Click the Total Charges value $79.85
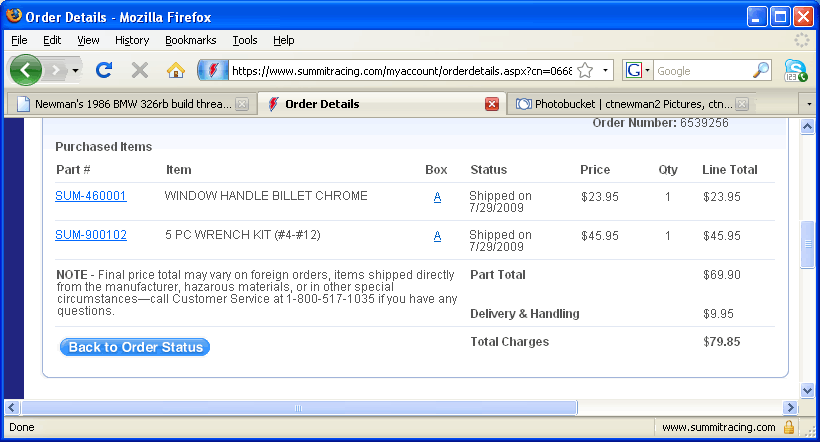The image size is (820, 442). (721, 342)
